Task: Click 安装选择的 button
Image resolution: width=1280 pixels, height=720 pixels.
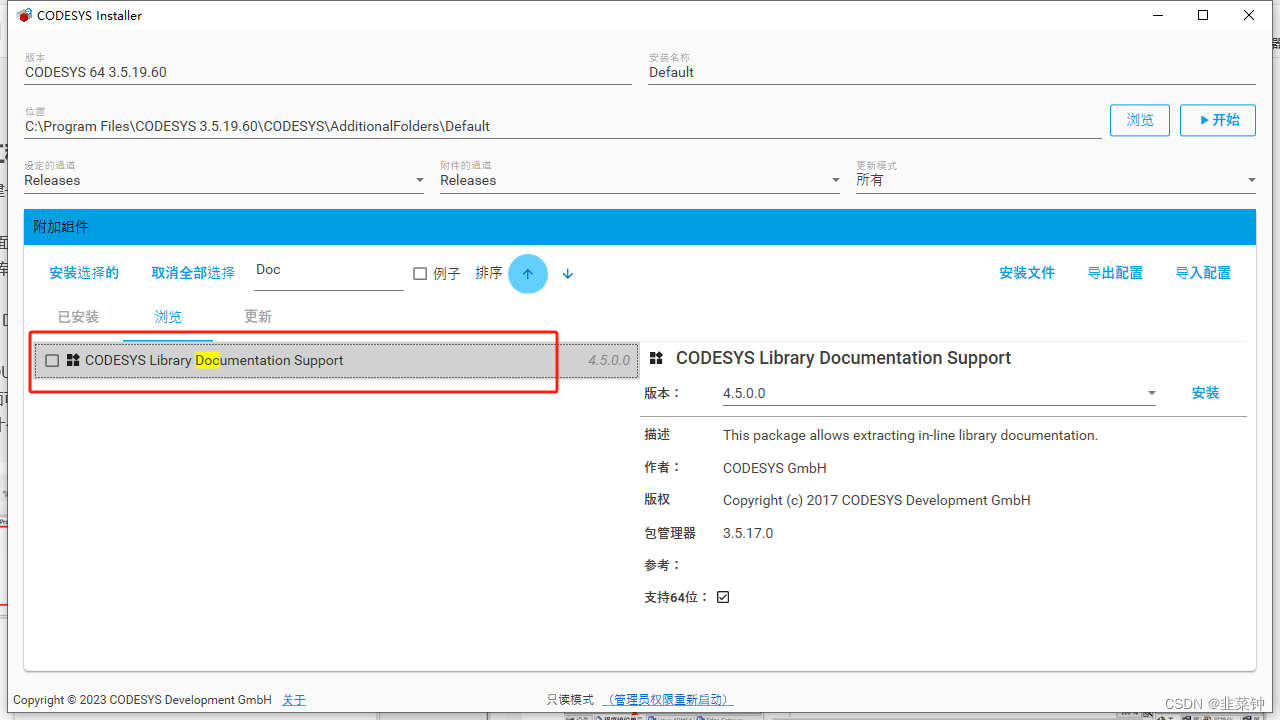Action: [x=84, y=273]
